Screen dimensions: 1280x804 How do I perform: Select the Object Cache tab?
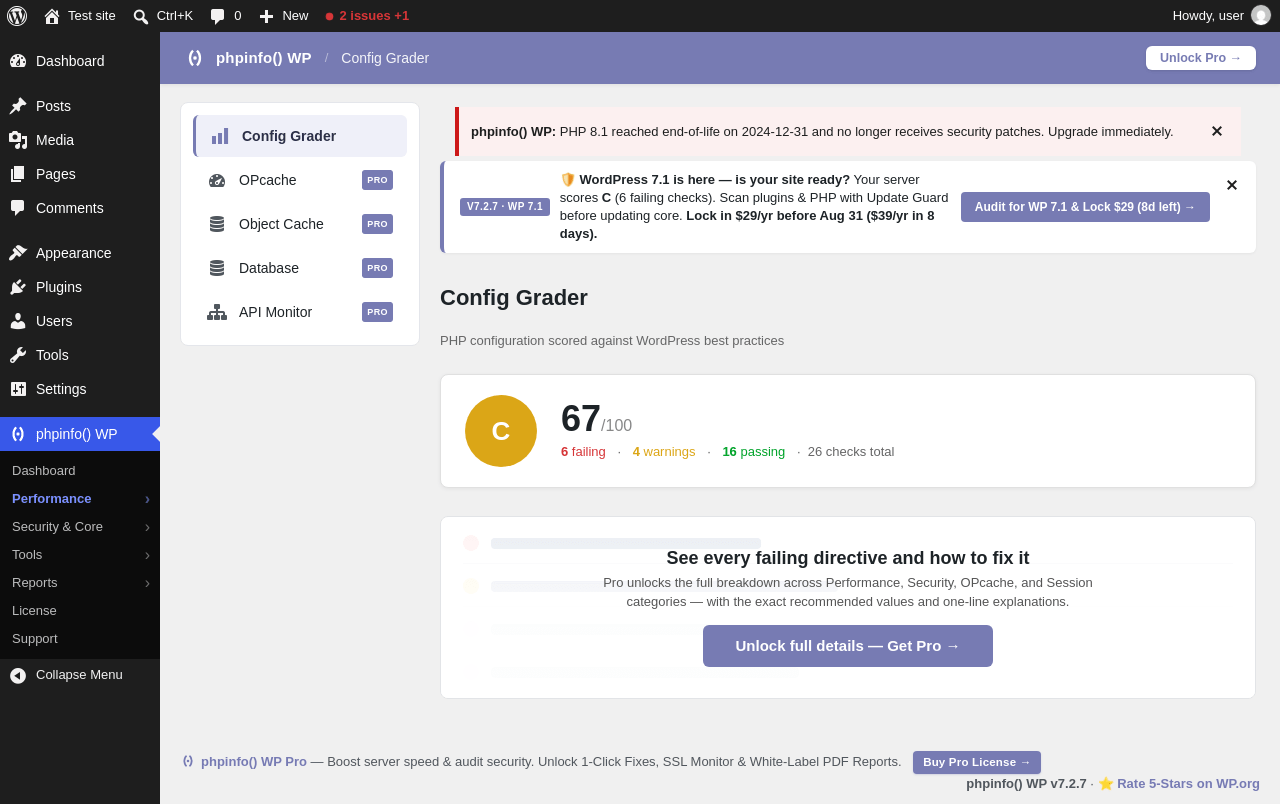point(300,224)
